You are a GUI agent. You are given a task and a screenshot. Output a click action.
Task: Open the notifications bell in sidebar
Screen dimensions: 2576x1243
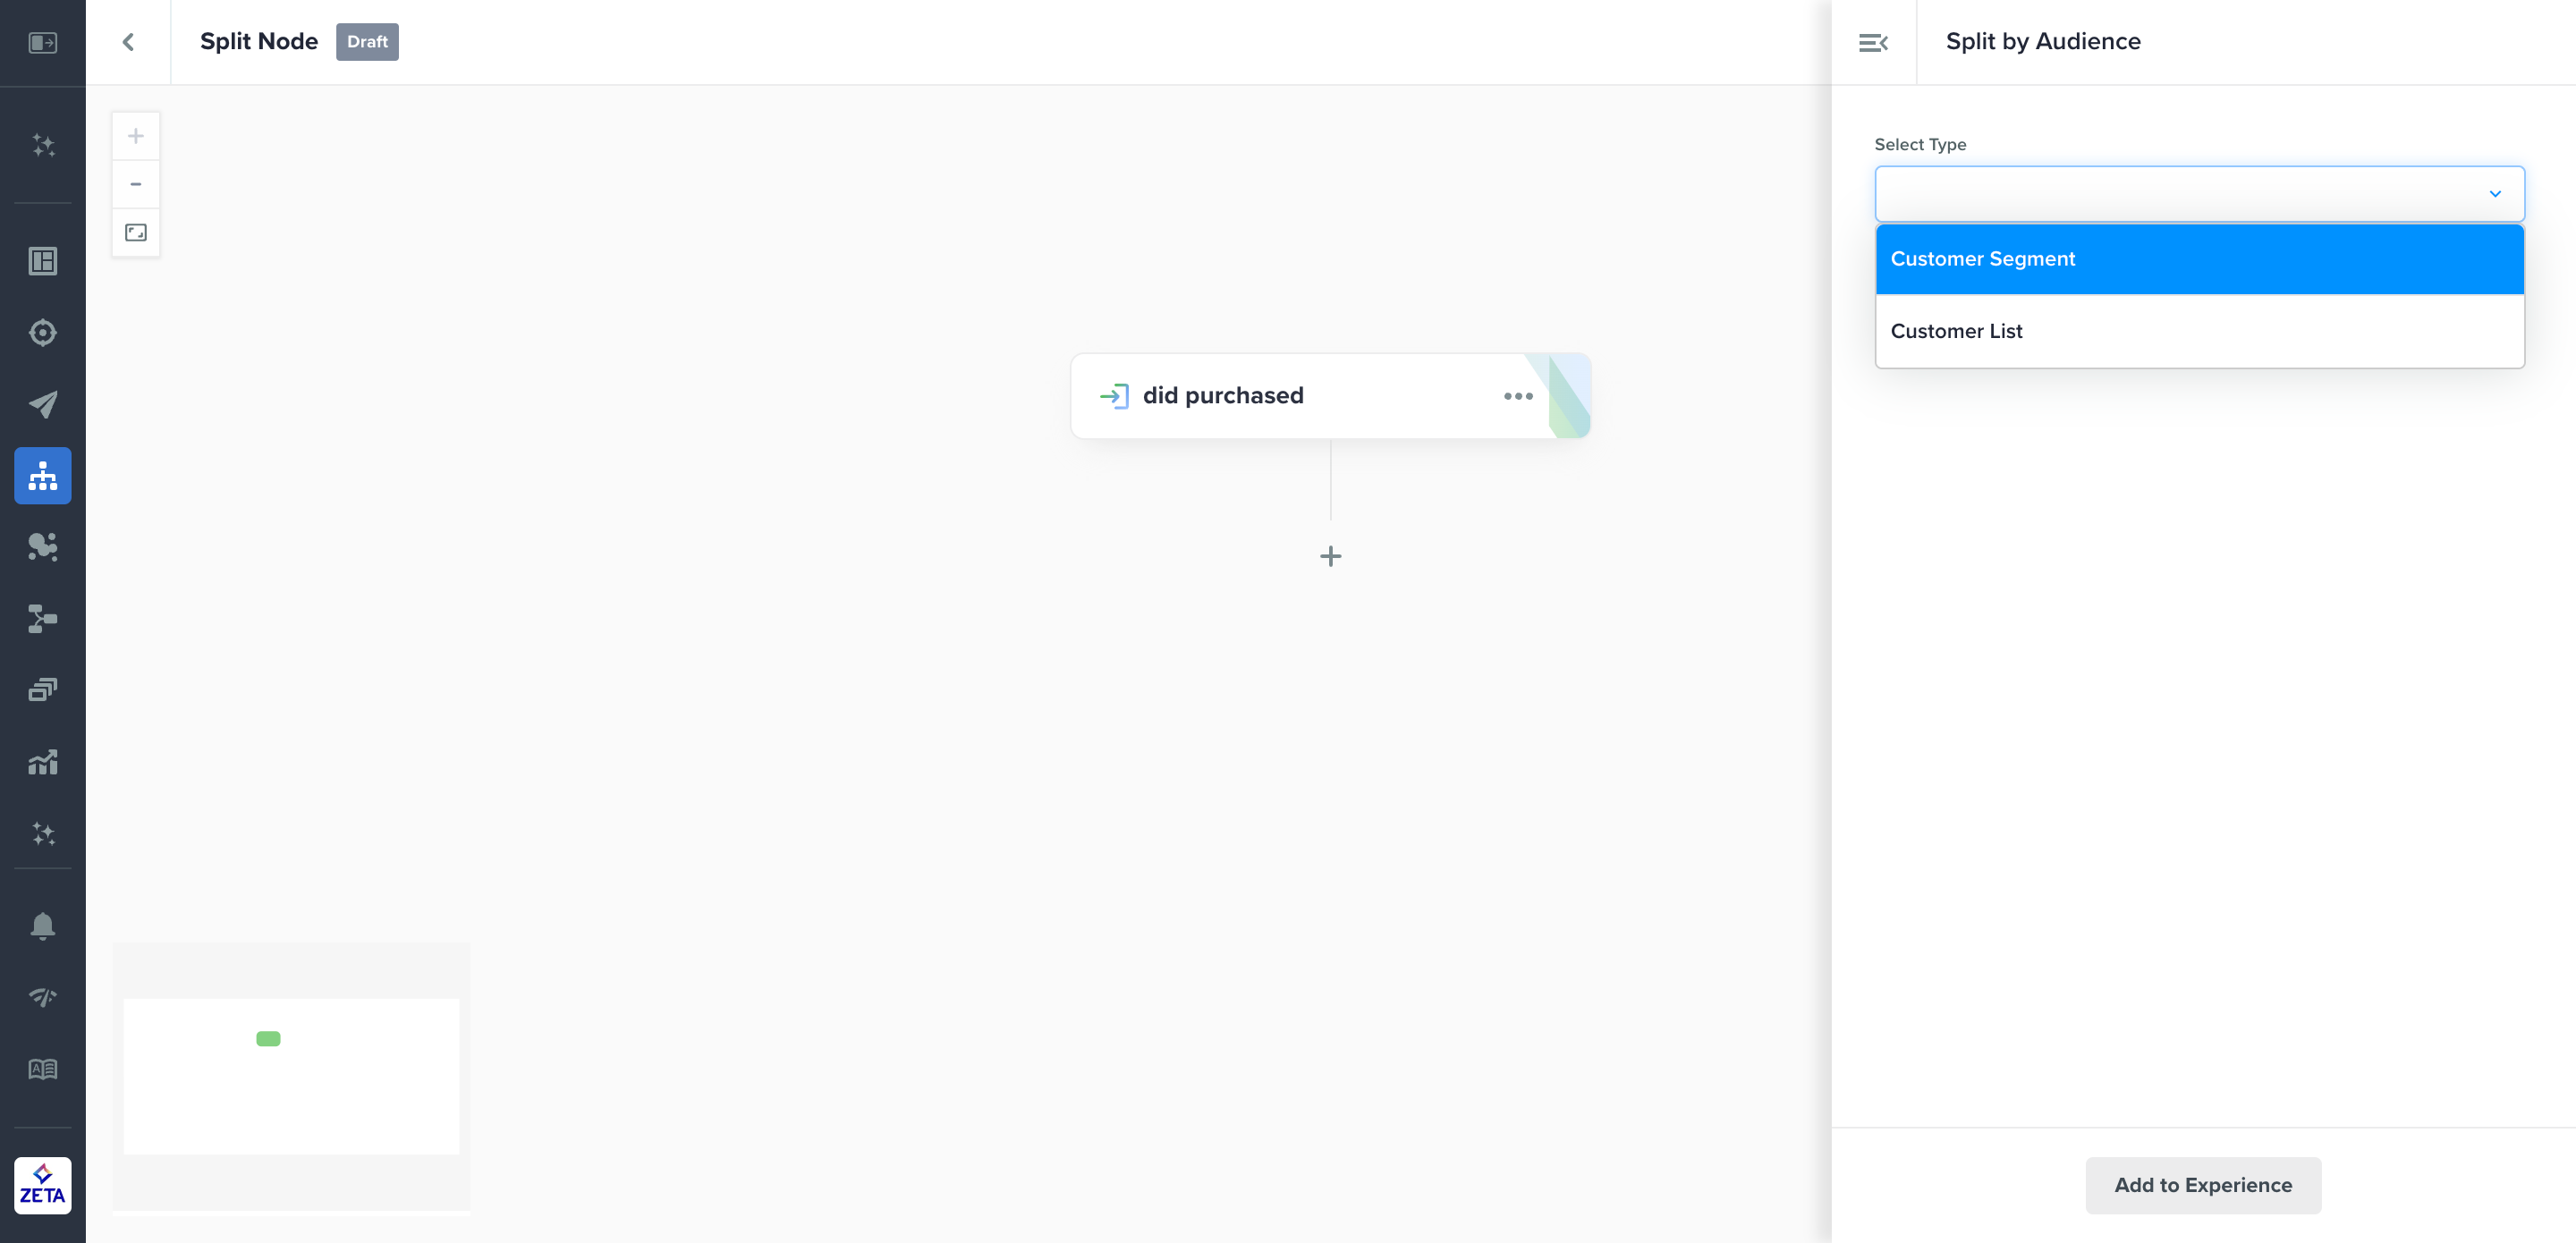[x=42, y=926]
